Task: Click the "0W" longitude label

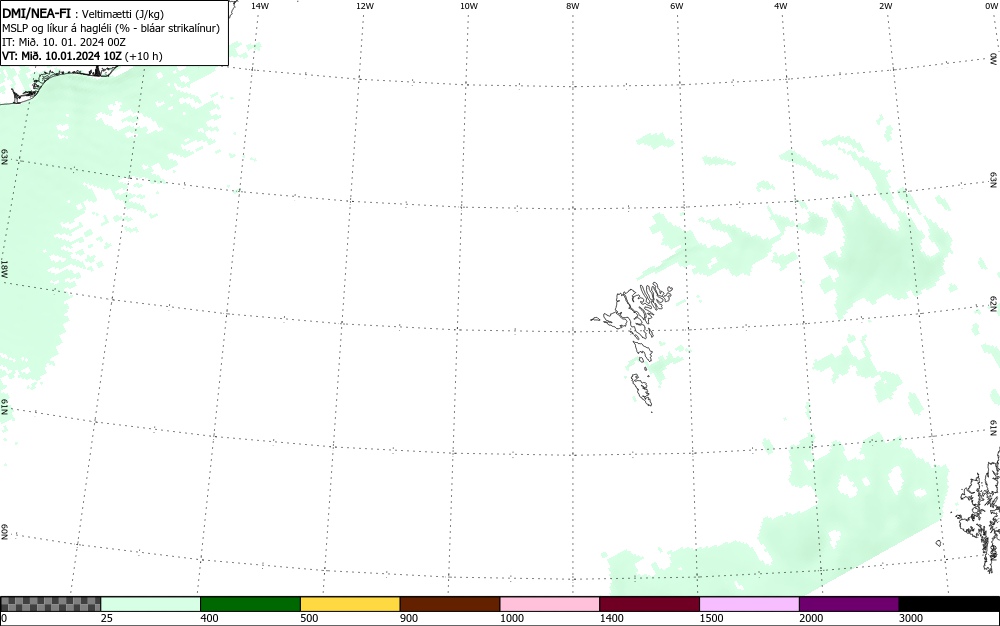Action: pyautogui.click(x=991, y=6)
